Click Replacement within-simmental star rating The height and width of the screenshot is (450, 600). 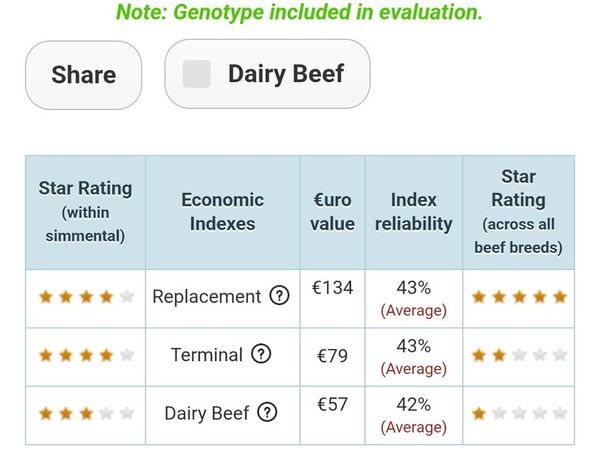[x=86, y=297]
